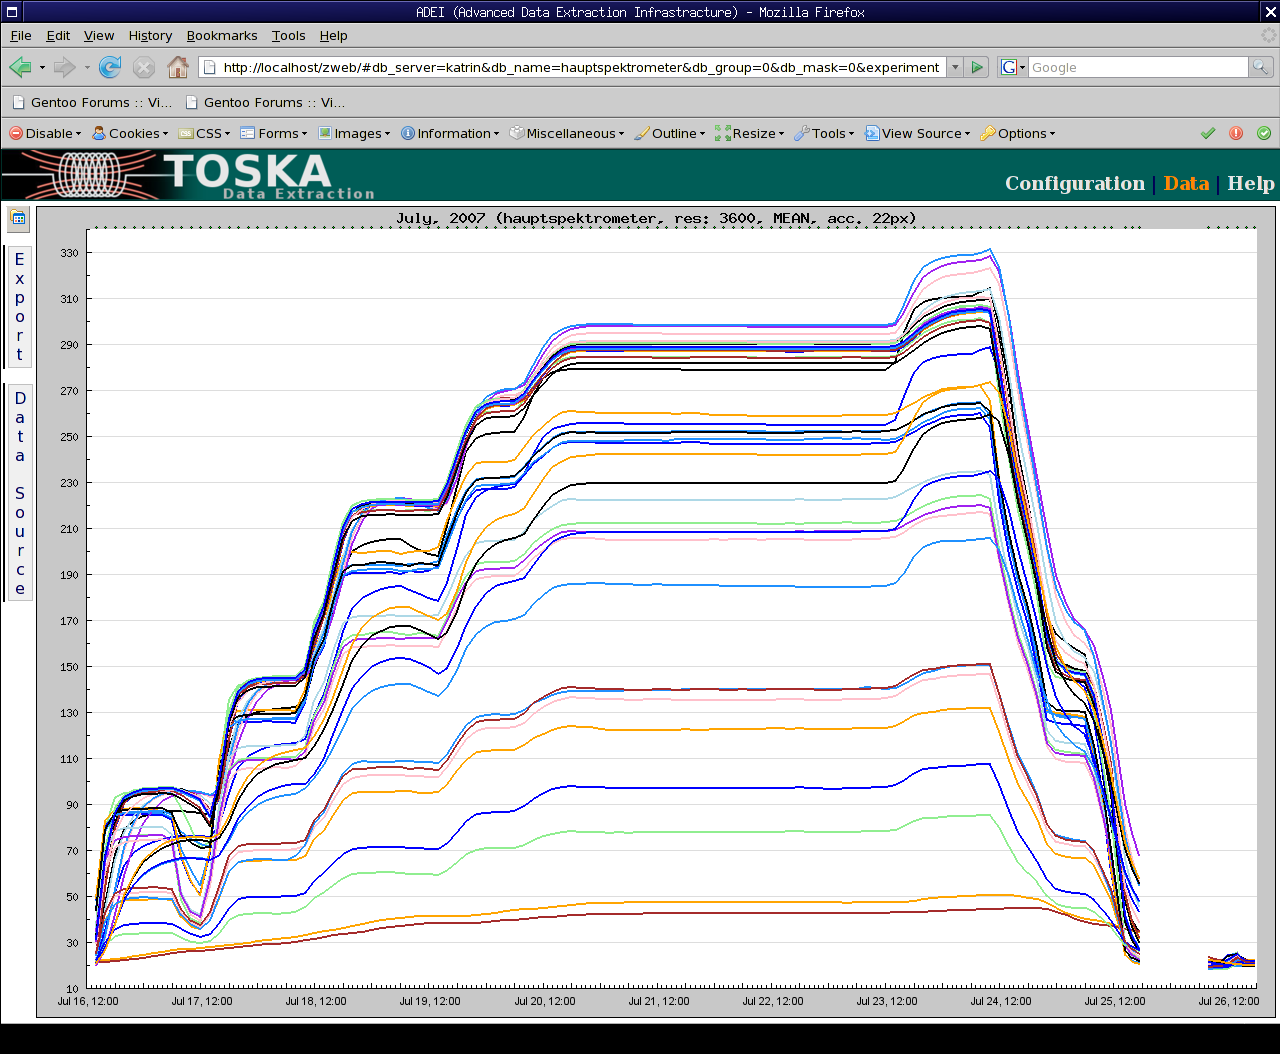Click the red error indicator icon
1280x1054 pixels.
point(1236,133)
